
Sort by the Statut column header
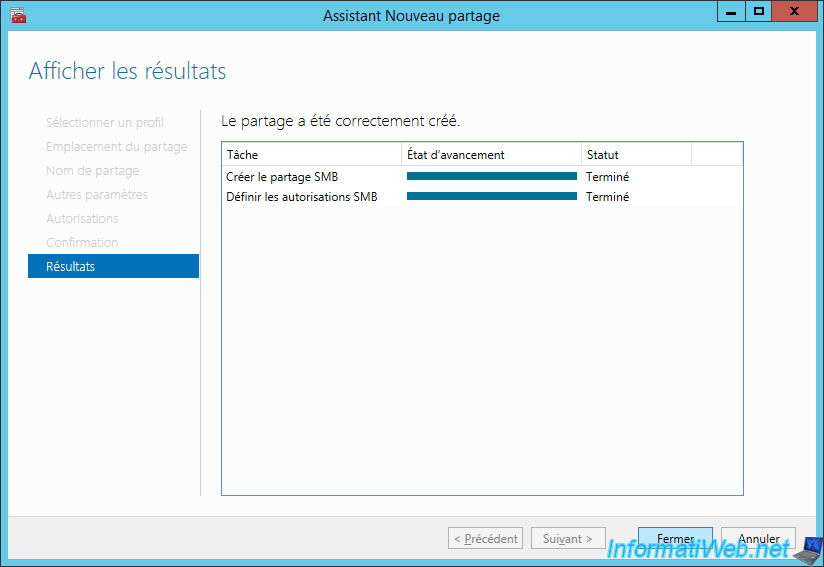tap(636, 154)
